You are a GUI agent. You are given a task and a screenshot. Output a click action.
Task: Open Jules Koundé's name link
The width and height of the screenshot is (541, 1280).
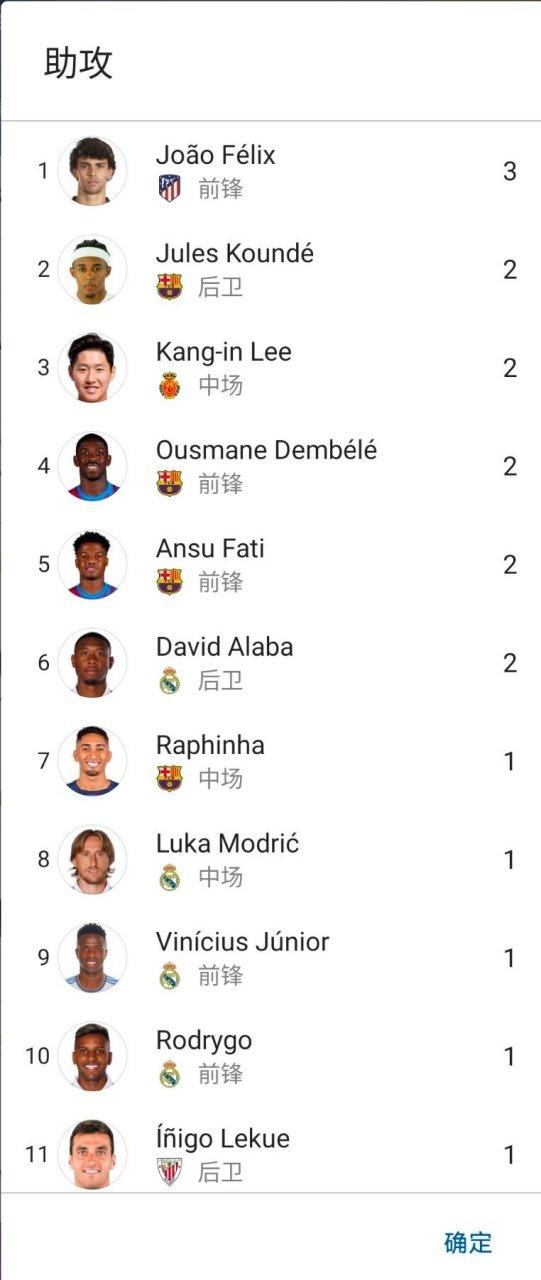click(235, 254)
